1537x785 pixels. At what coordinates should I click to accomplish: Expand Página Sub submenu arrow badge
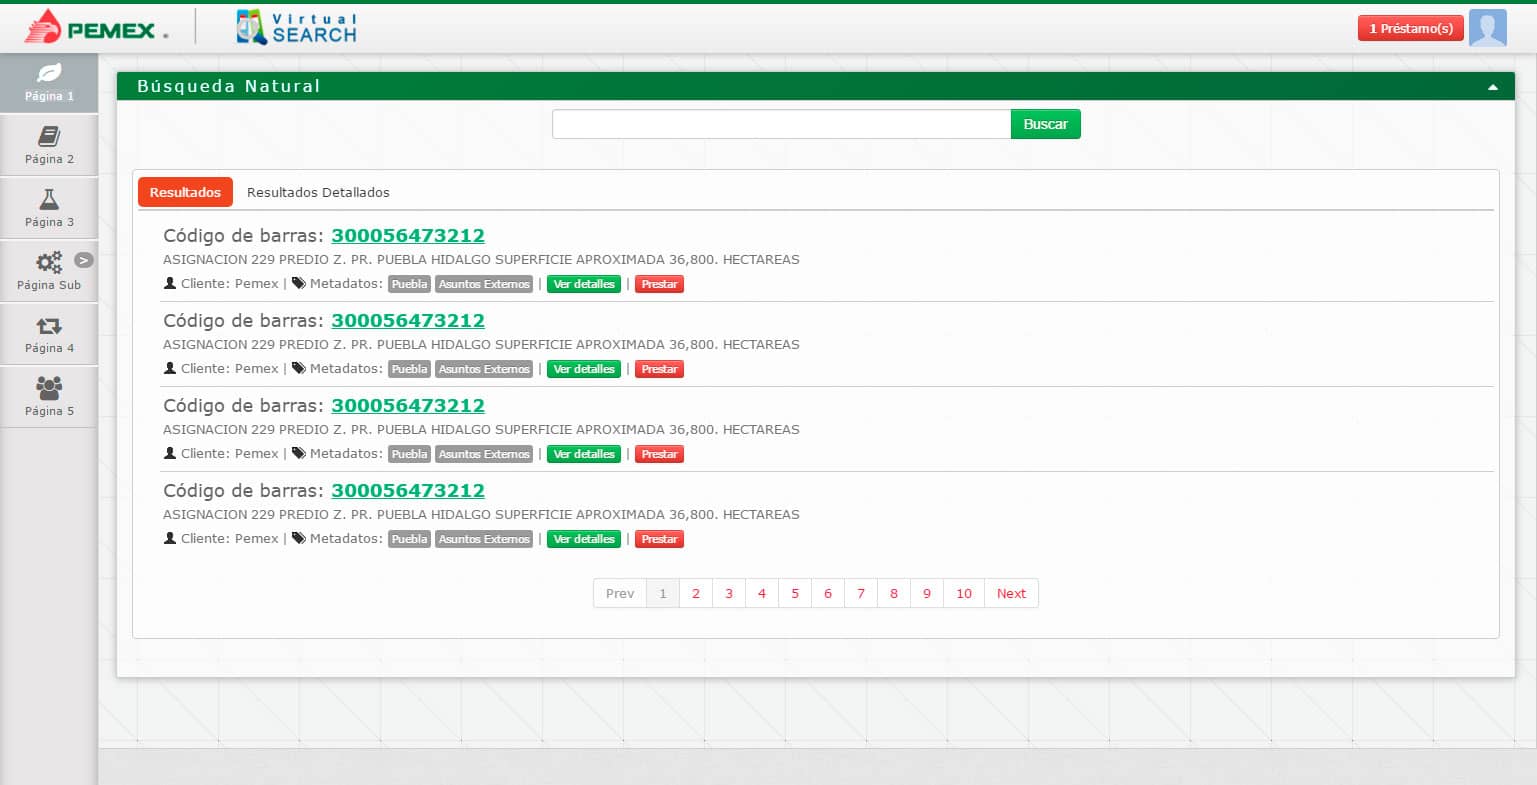pos(84,260)
